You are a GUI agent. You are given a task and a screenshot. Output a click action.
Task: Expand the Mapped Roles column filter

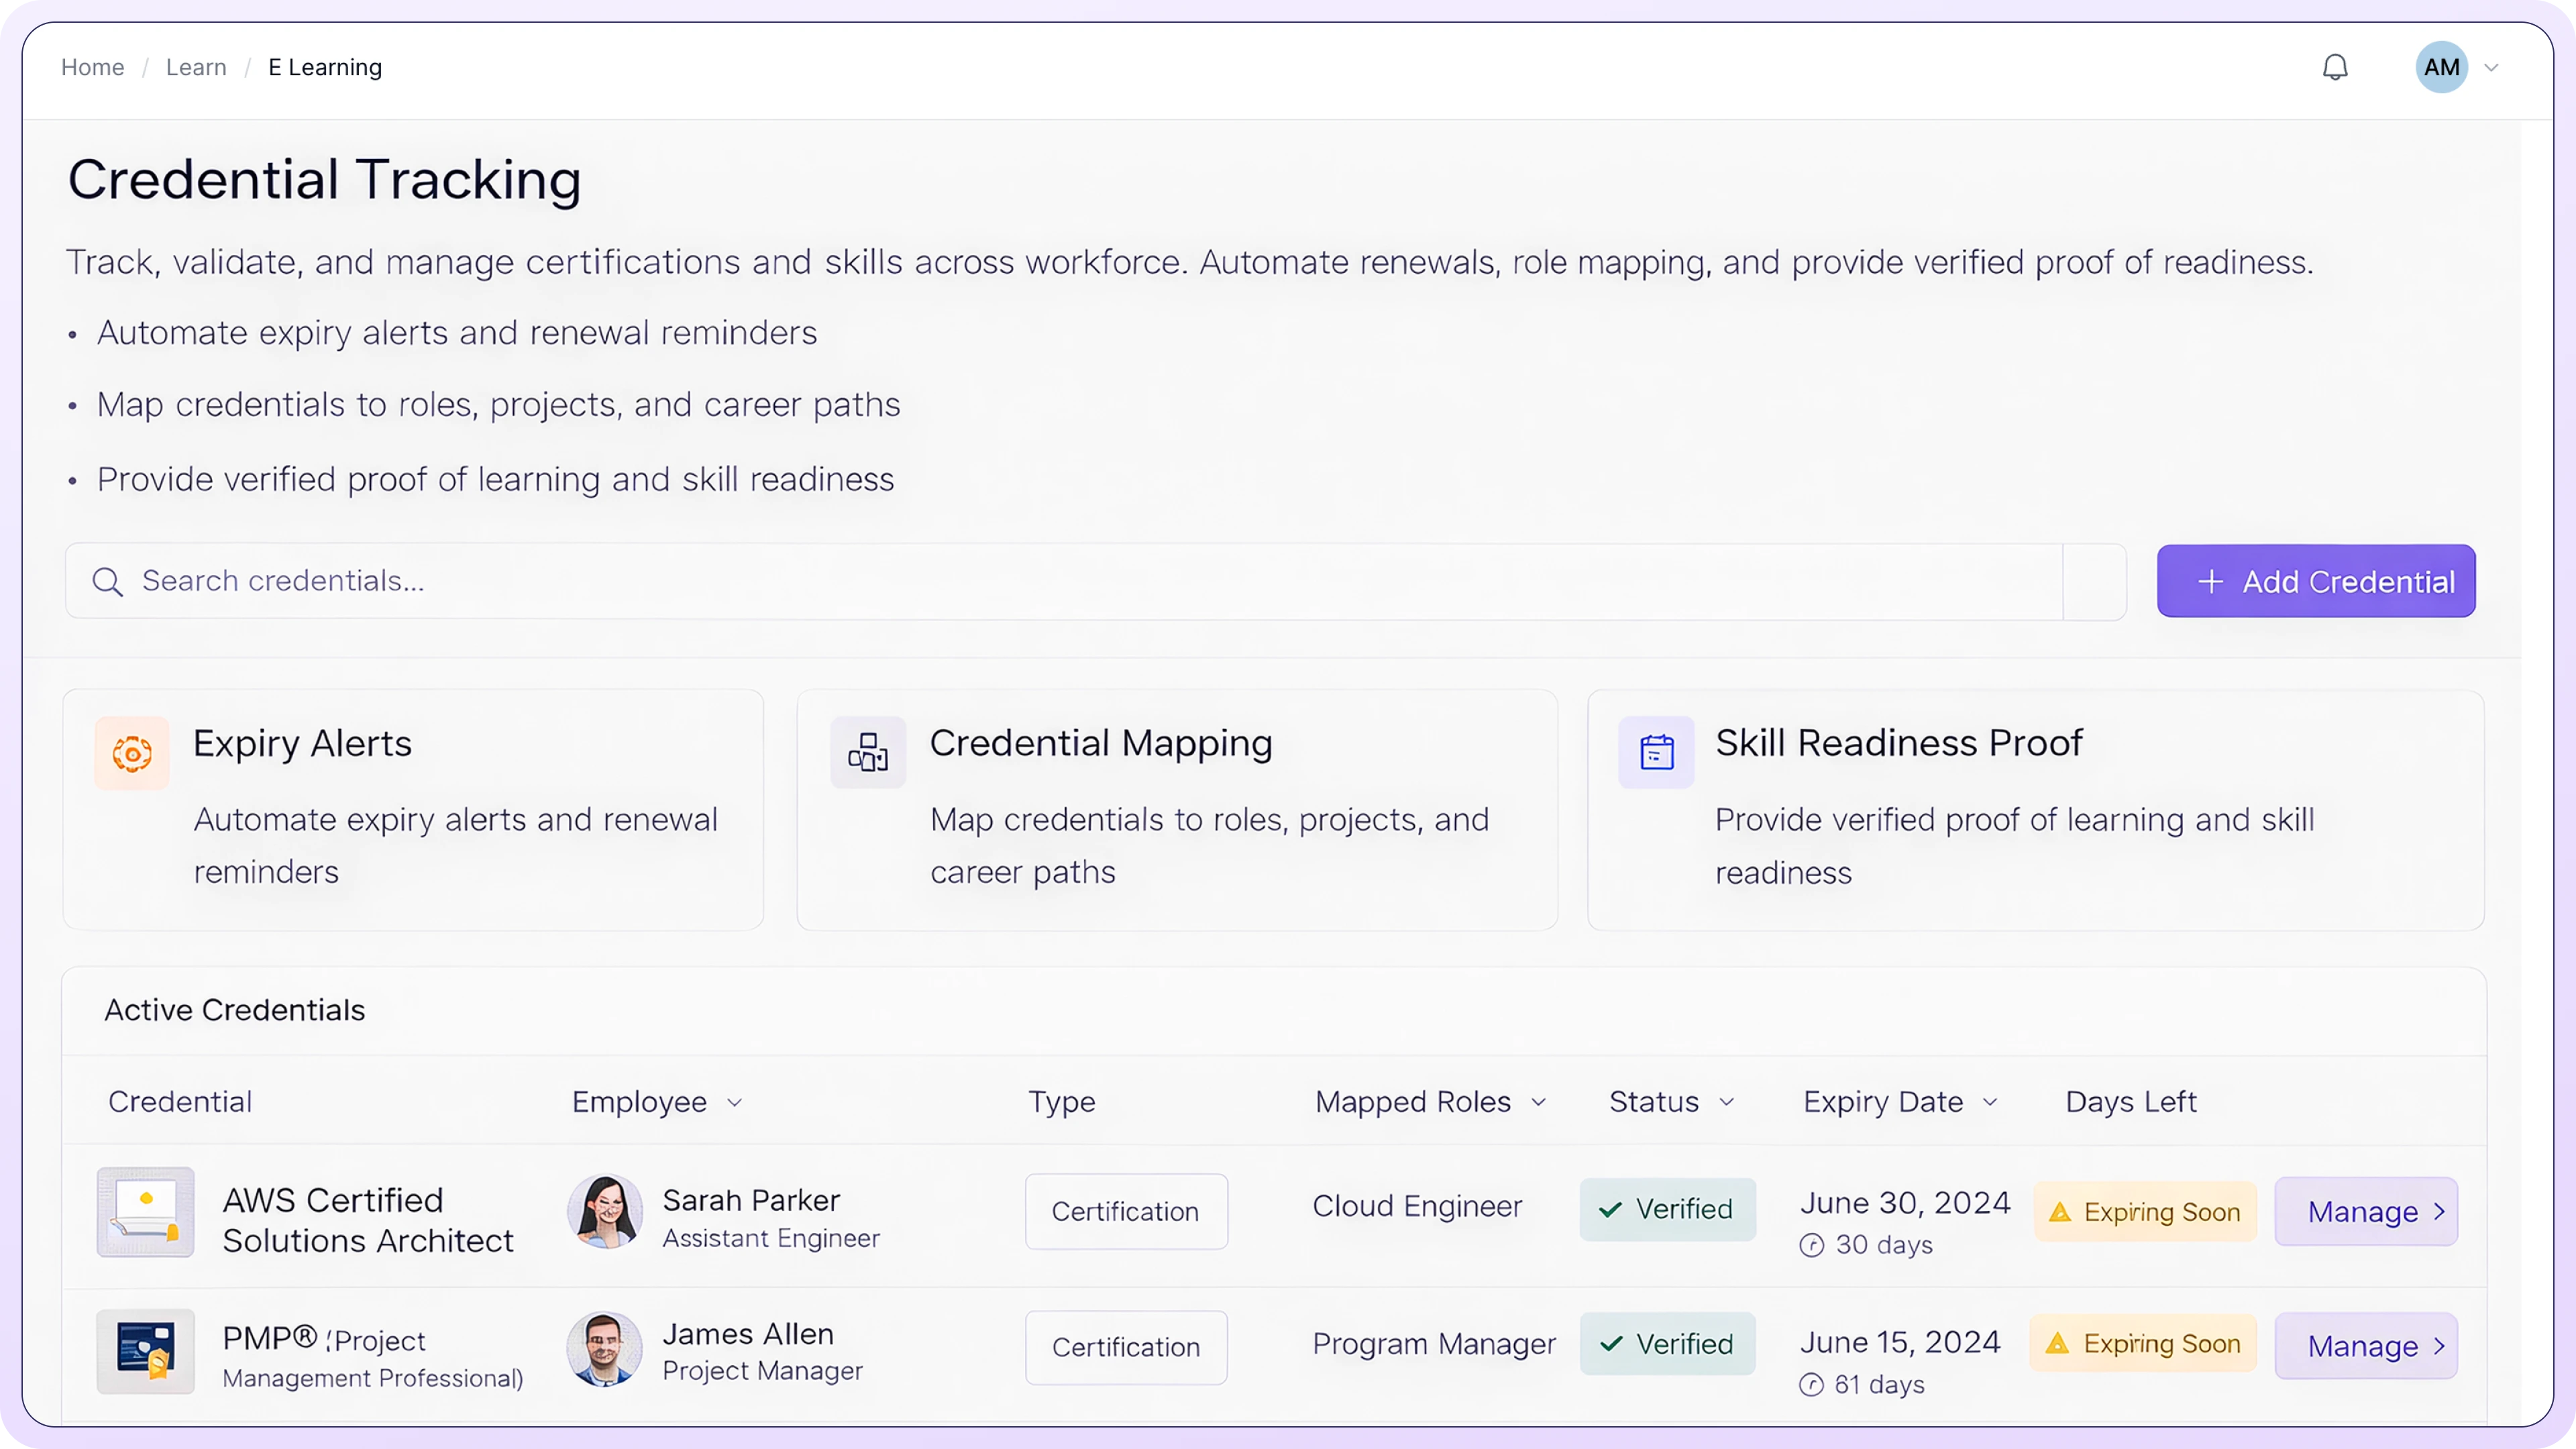[x=1538, y=1102]
